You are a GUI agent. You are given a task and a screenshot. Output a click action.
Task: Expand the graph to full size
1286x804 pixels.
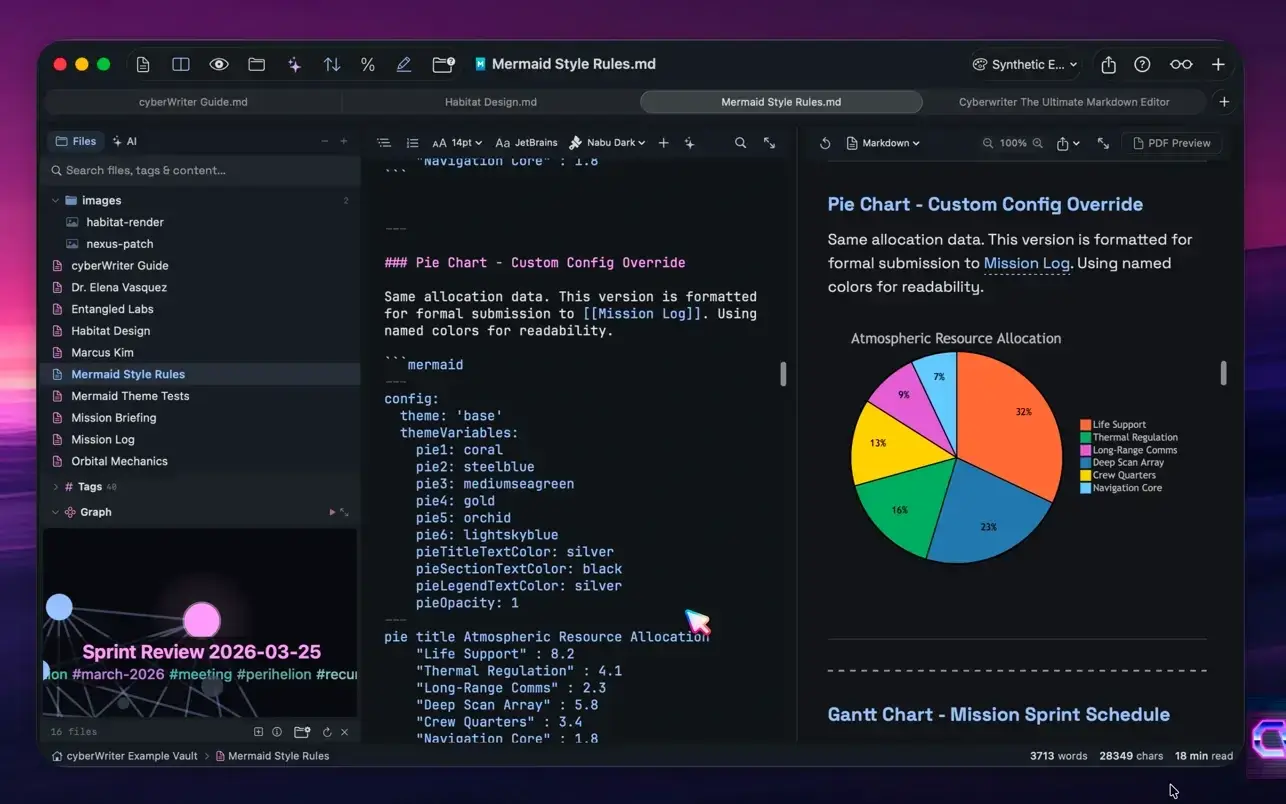coord(345,512)
